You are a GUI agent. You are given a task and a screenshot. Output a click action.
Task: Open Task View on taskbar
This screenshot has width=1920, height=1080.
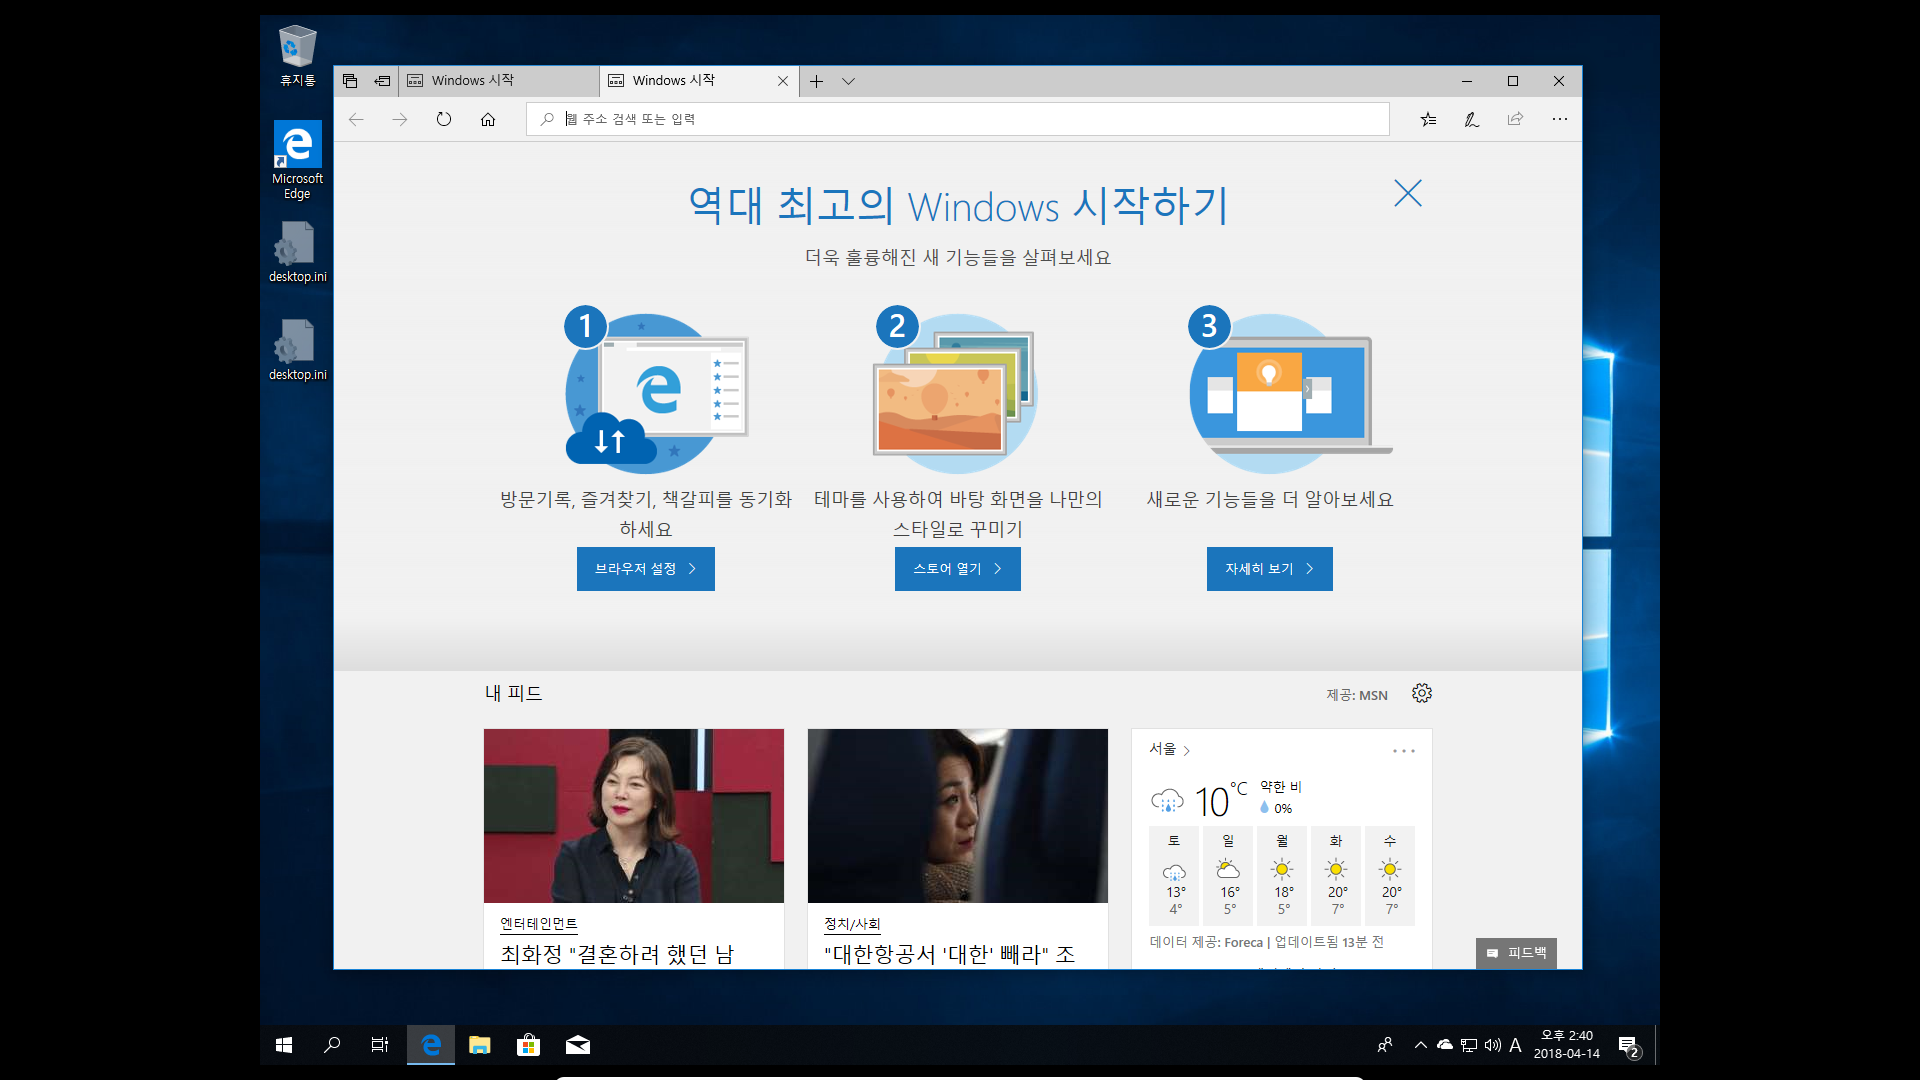[380, 1045]
